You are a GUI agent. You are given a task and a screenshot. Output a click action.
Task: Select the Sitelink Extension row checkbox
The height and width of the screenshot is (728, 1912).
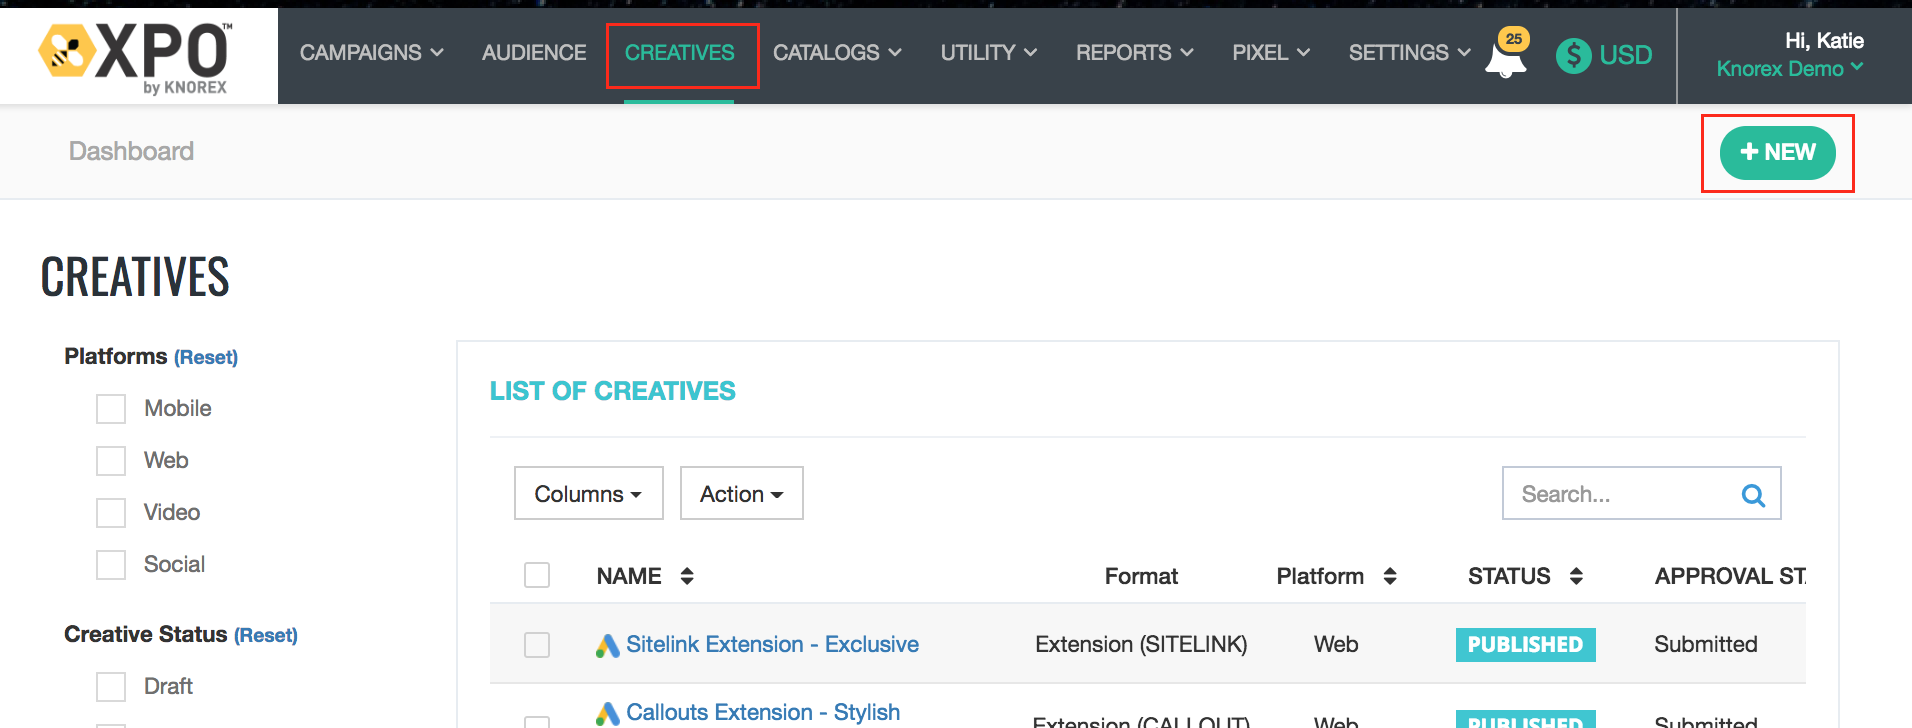537,645
